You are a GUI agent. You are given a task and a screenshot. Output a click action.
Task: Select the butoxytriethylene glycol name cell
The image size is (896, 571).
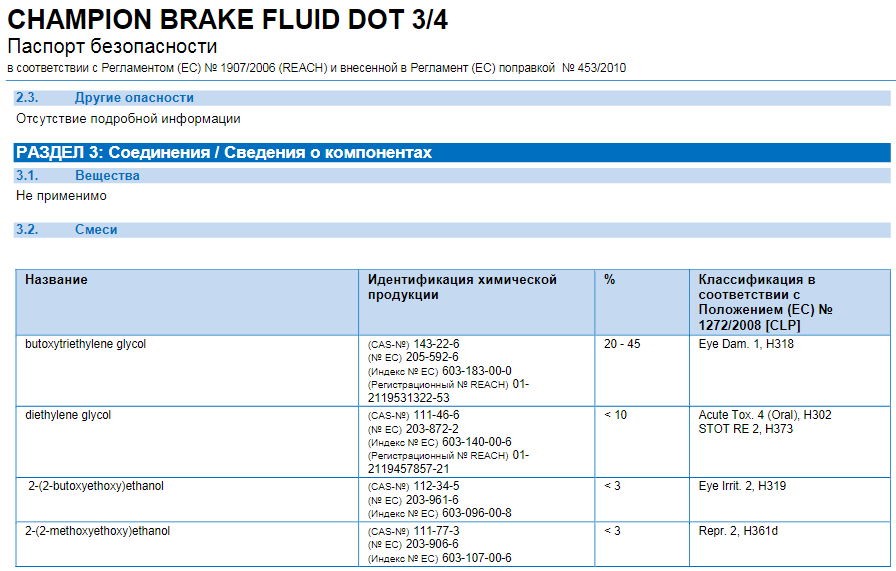pyautogui.click(x=187, y=371)
